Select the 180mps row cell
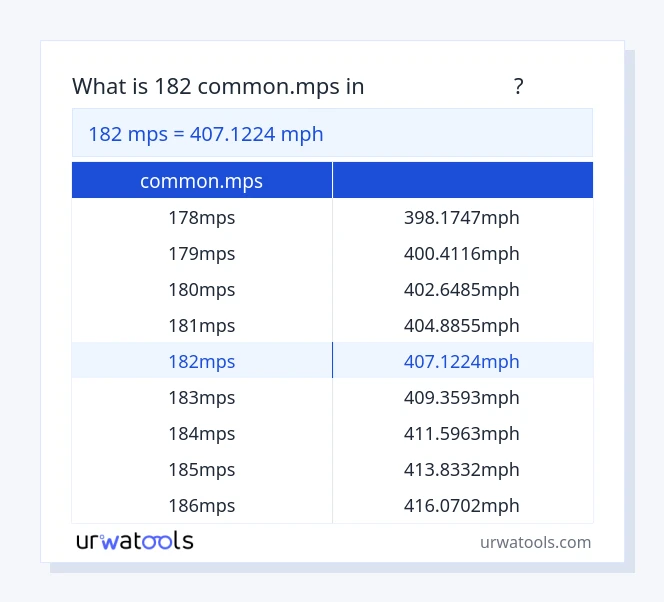This screenshot has height=602, width=664. pyautogui.click(x=201, y=290)
